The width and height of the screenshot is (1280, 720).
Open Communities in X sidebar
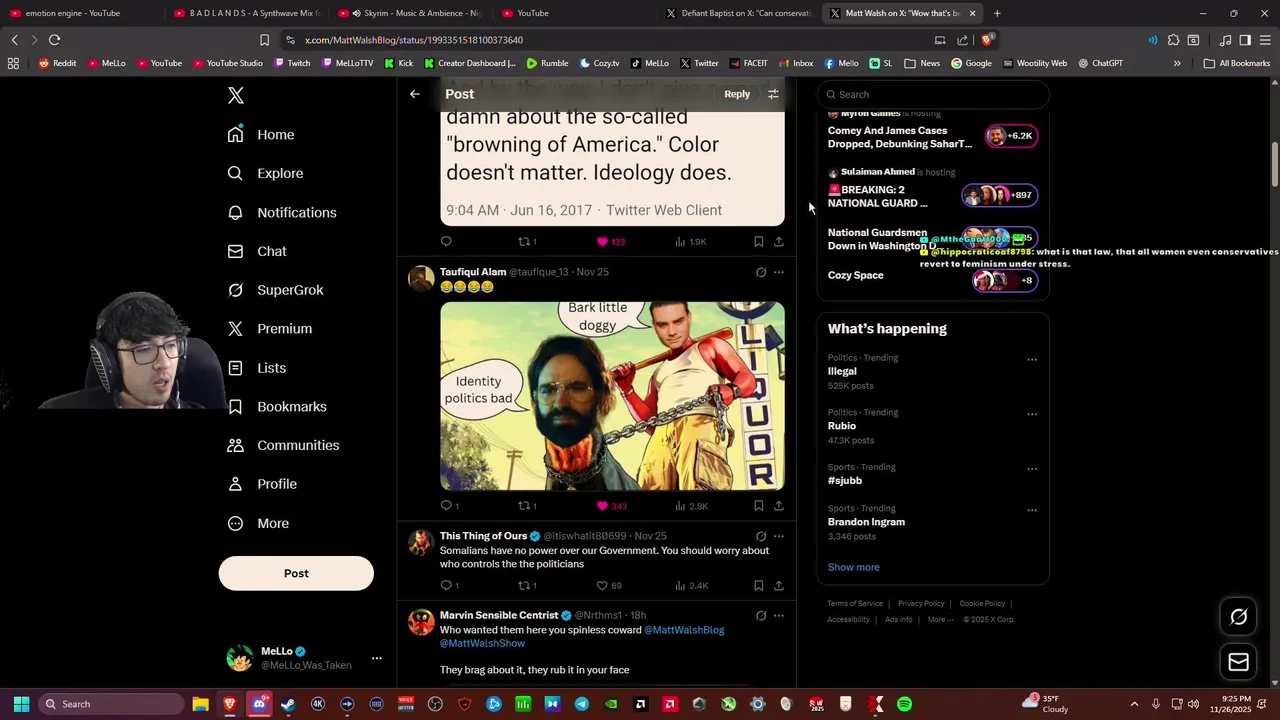[283, 445]
